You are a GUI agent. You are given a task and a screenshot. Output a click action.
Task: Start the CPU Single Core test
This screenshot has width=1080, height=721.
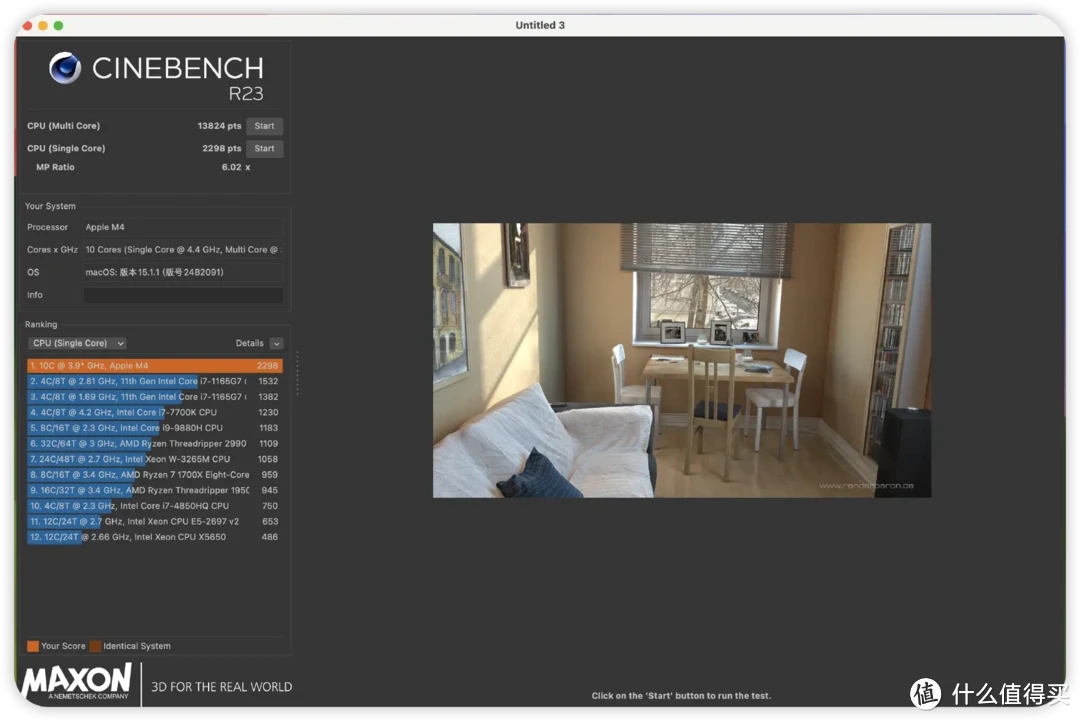[x=264, y=149]
